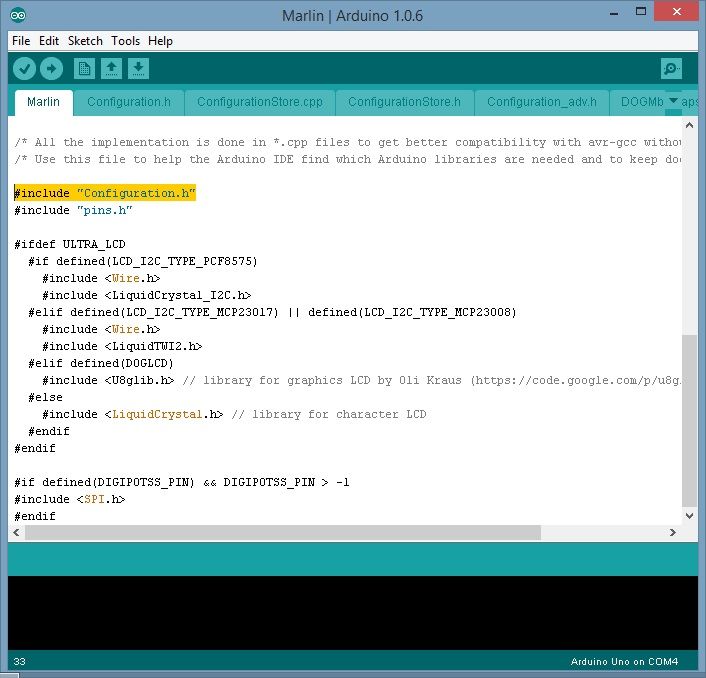Image resolution: width=706 pixels, height=678 pixels.
Task: Click "Arduino Uno on COM4" status text
Action: (625, 662)
